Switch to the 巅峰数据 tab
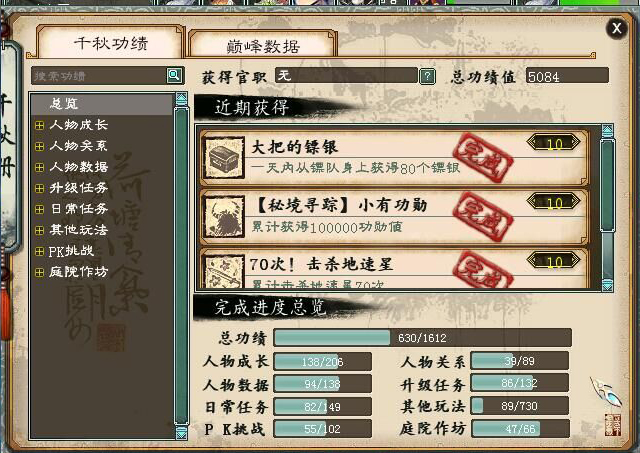This screenshot has width=640, height=453. coord(262,45)
